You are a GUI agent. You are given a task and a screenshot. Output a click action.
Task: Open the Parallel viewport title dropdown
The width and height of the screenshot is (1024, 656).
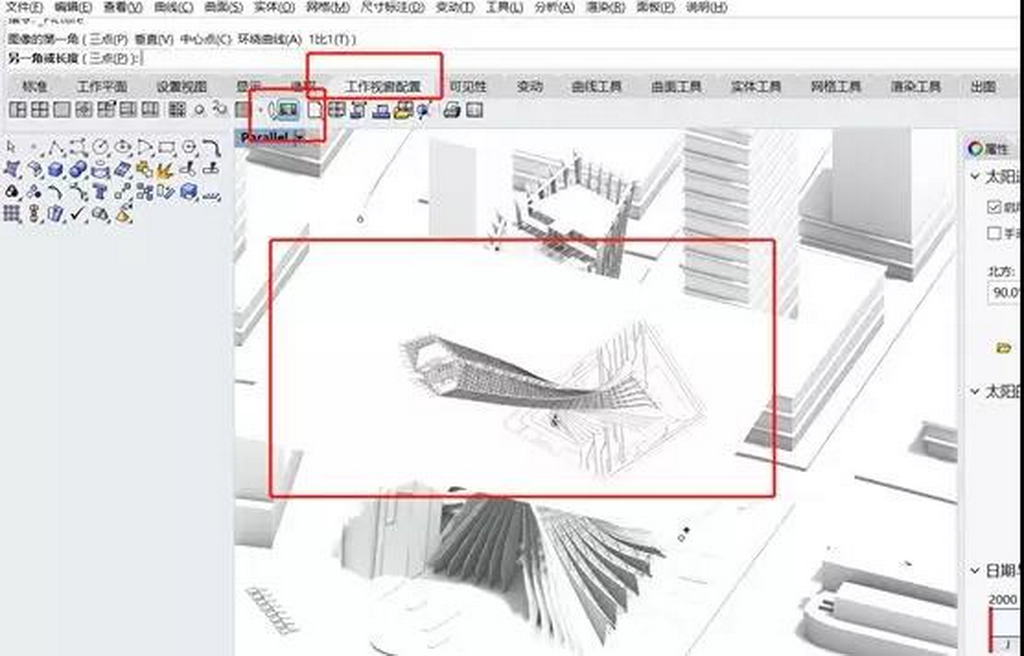coord(298,137)
